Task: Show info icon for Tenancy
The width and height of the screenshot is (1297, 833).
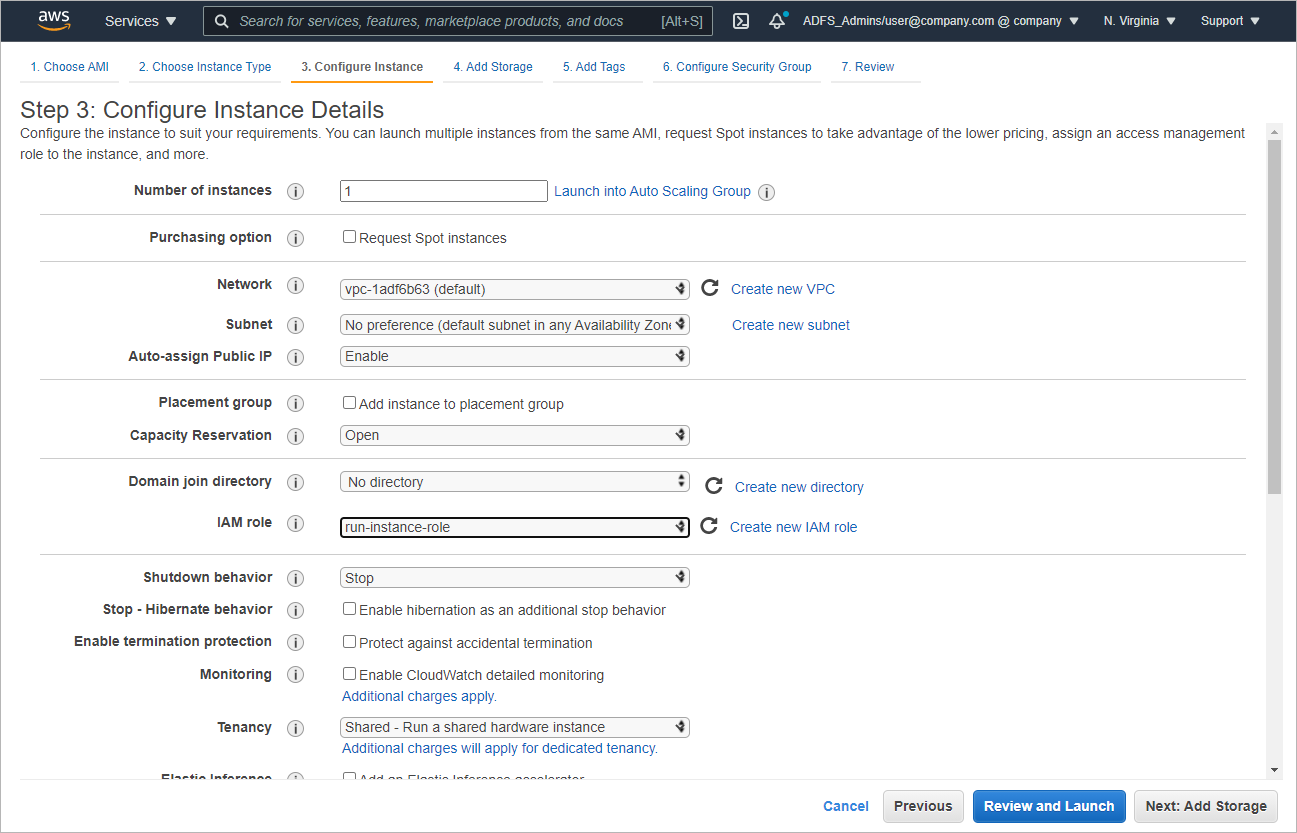Action: [x=295, y=728]
